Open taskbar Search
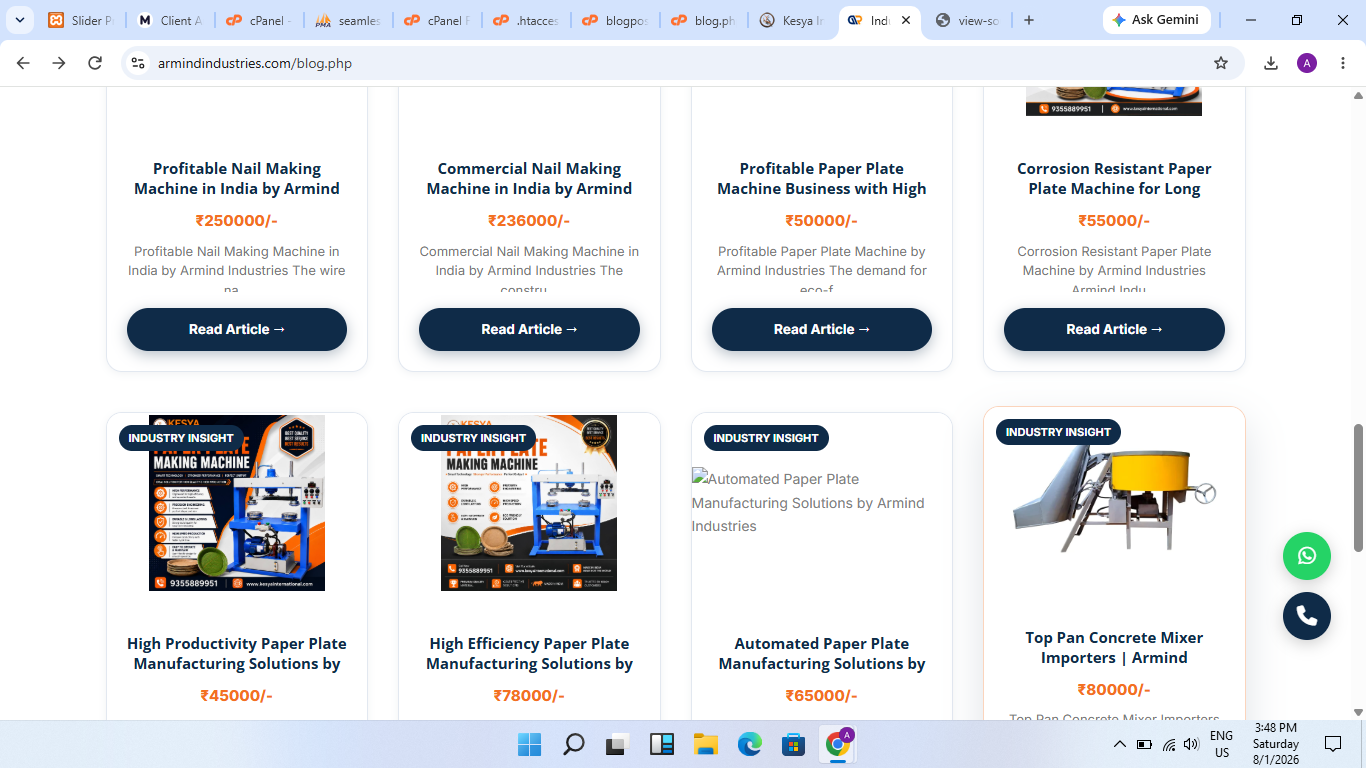1366x768 pixels. [x=574, y=744]
